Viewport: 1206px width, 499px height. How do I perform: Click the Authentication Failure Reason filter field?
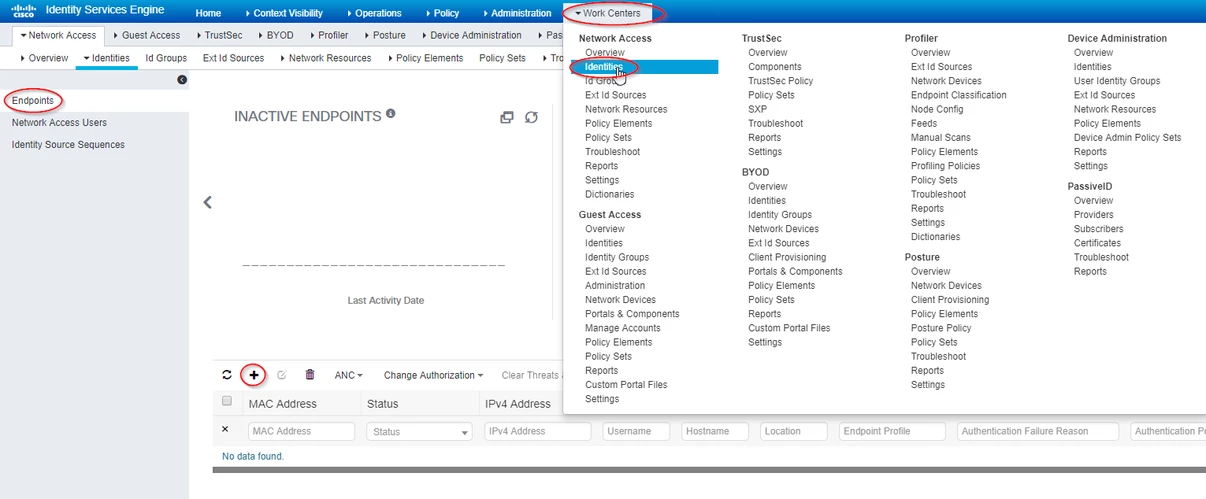[x=1037, y=432]
